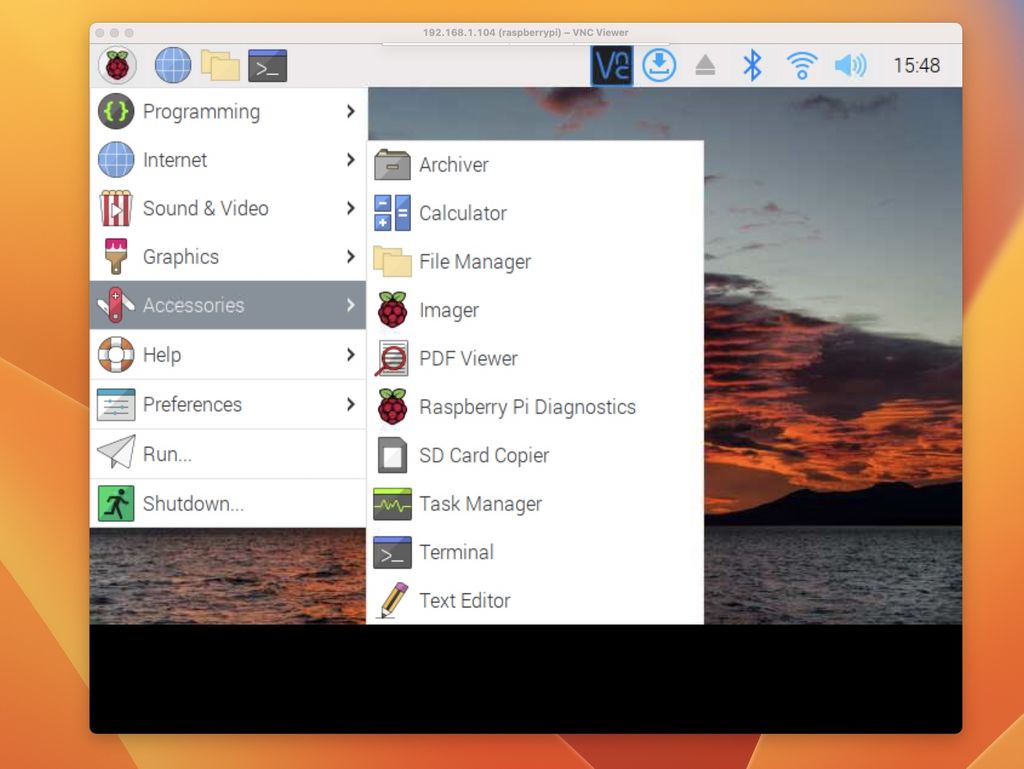Open the Raspberry Pi main menu button

click(x=118, y=65)
